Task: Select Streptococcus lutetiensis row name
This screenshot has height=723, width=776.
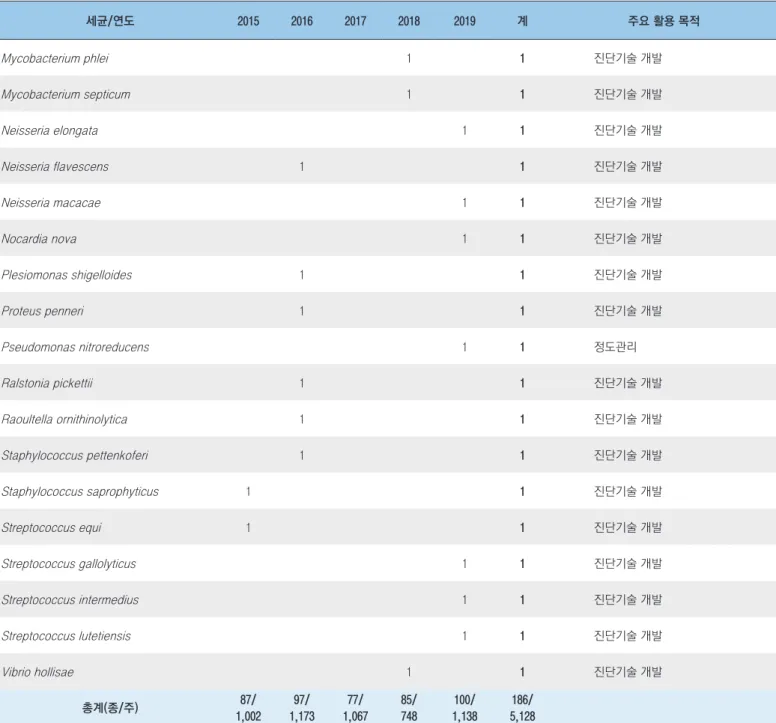Action: (x=66, y=636)
